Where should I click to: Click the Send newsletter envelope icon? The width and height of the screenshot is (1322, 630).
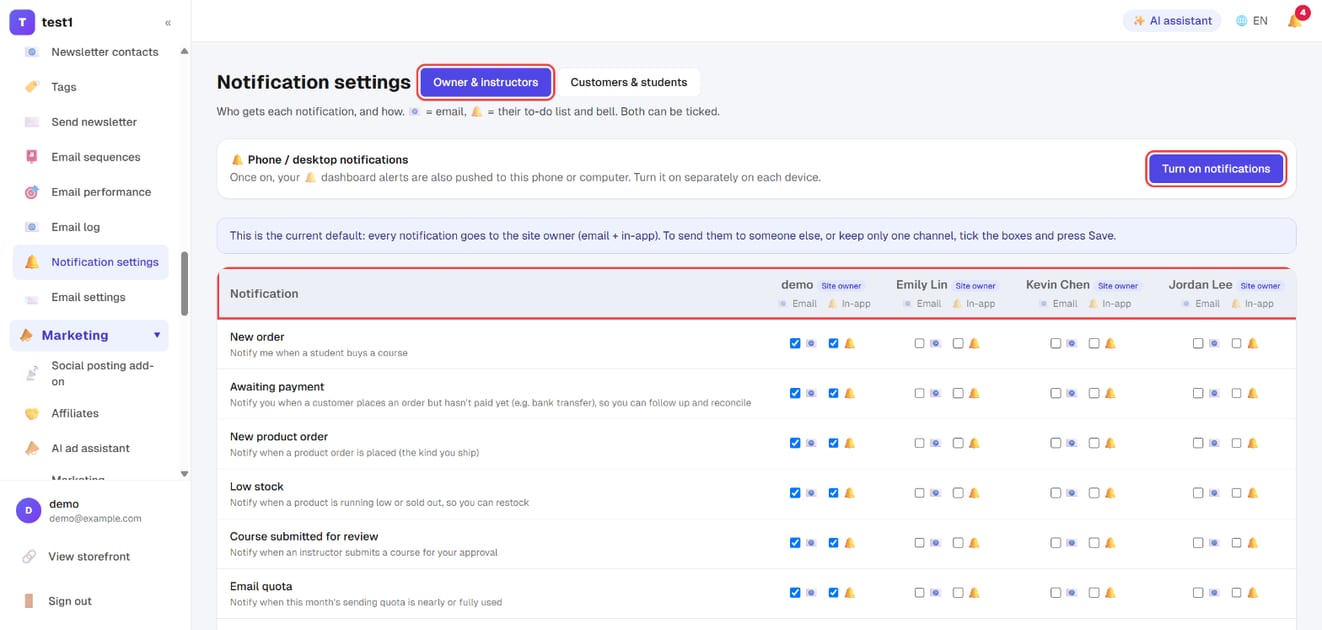[32, 122]
